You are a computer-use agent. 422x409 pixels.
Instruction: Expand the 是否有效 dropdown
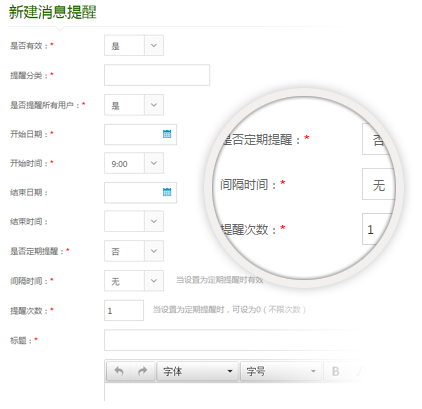[x=154, y=45]
